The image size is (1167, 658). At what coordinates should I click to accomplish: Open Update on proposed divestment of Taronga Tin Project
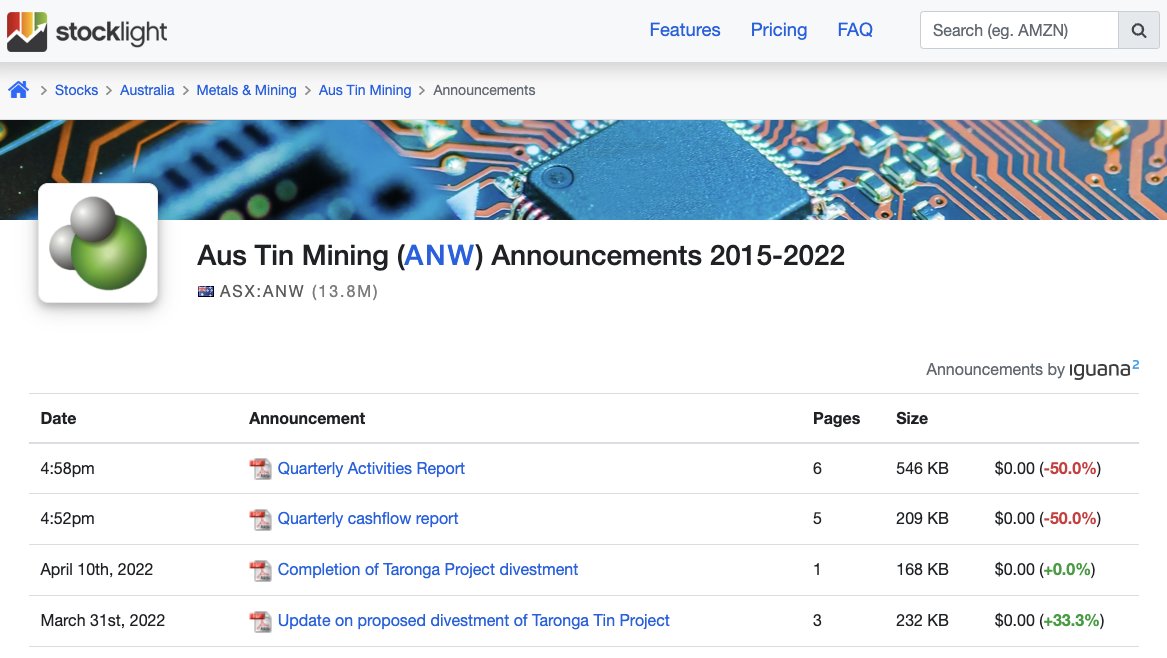473,620
